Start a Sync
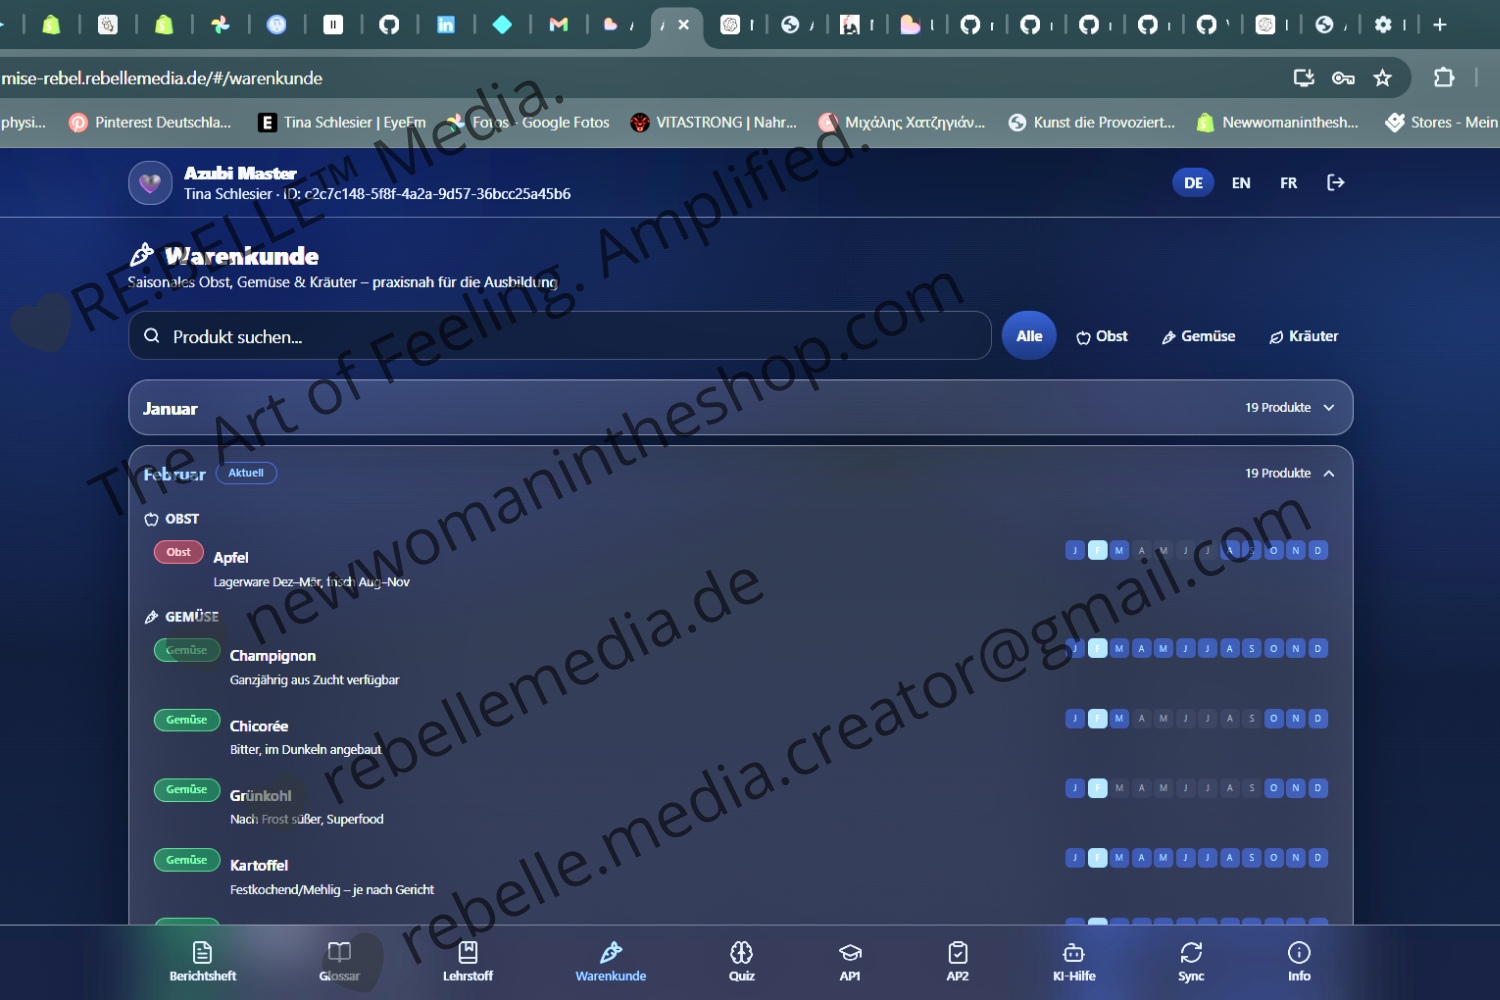Viewport: 1500px width, 1000px height. coord(1190,961)
